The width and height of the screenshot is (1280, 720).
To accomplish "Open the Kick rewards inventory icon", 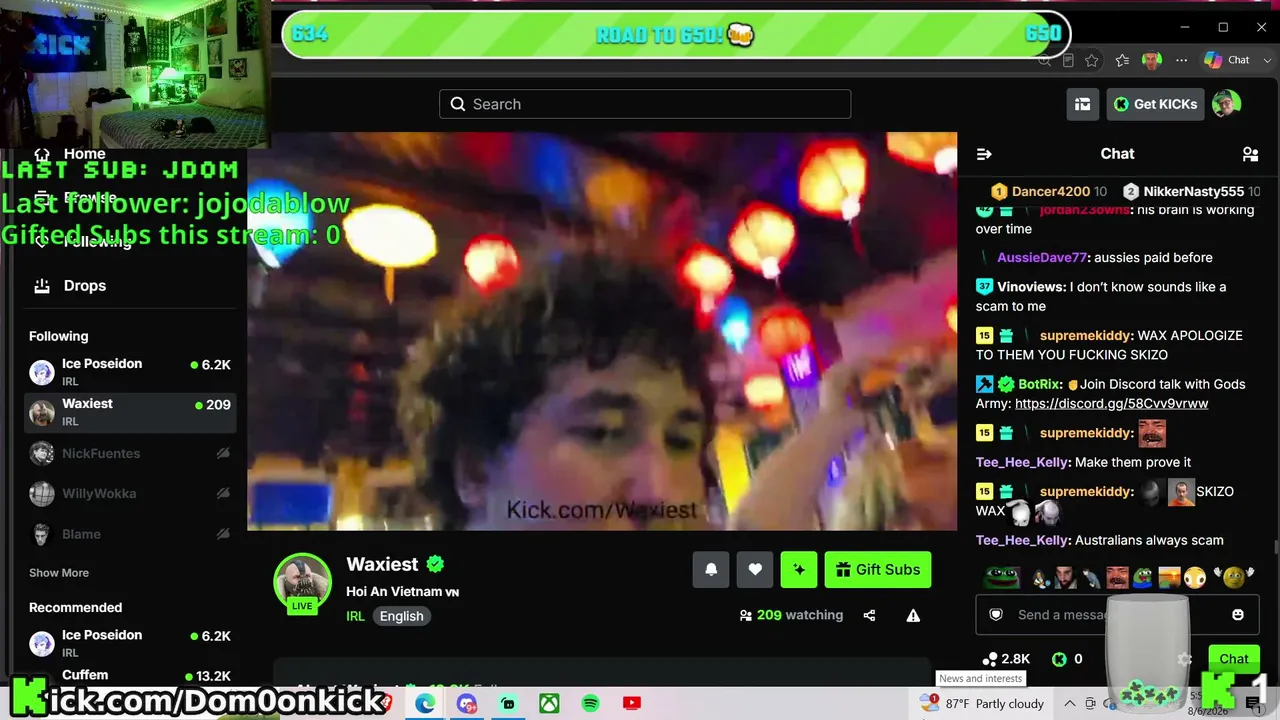I will click(x=1082, y=104).
